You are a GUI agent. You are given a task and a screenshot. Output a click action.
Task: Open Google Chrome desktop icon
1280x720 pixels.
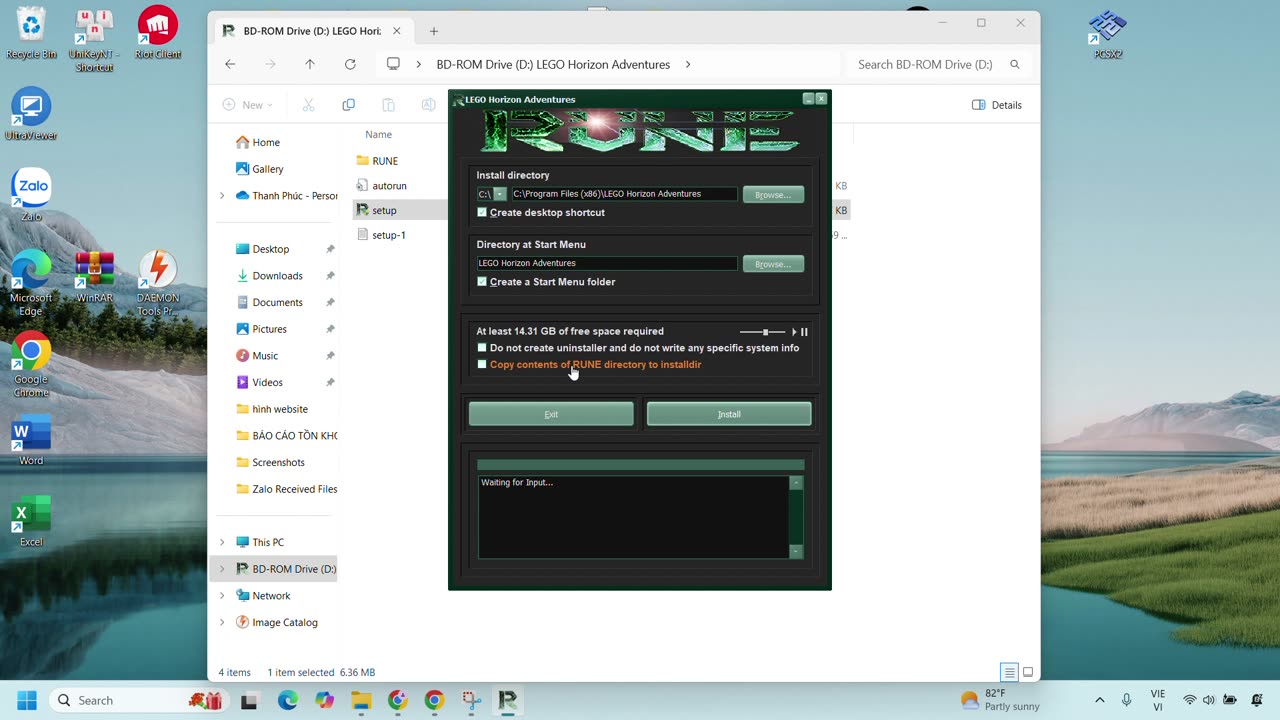point(31,364)
